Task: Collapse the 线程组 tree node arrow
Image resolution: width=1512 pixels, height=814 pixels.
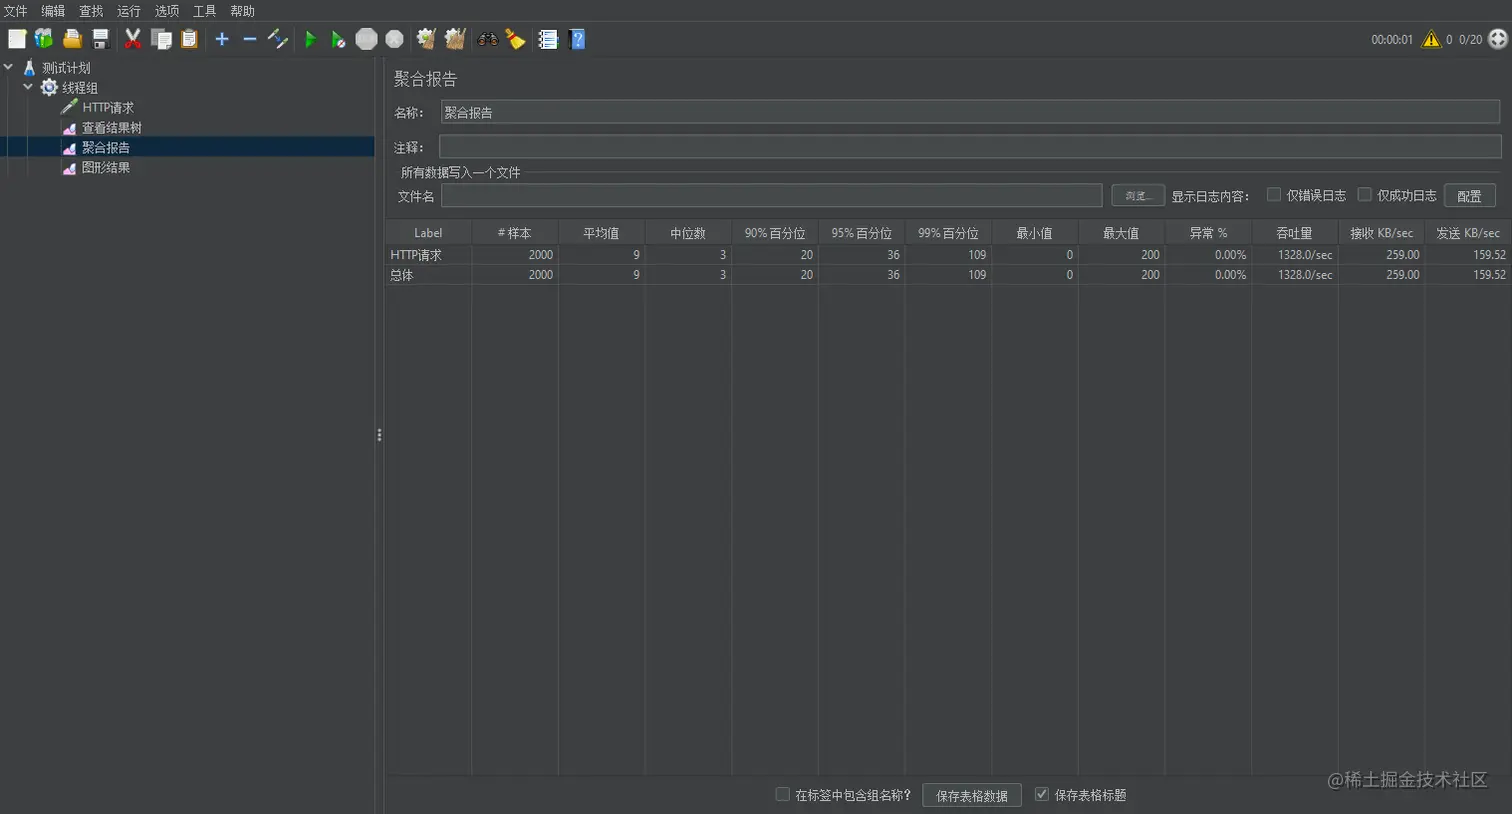Action: 28,87
